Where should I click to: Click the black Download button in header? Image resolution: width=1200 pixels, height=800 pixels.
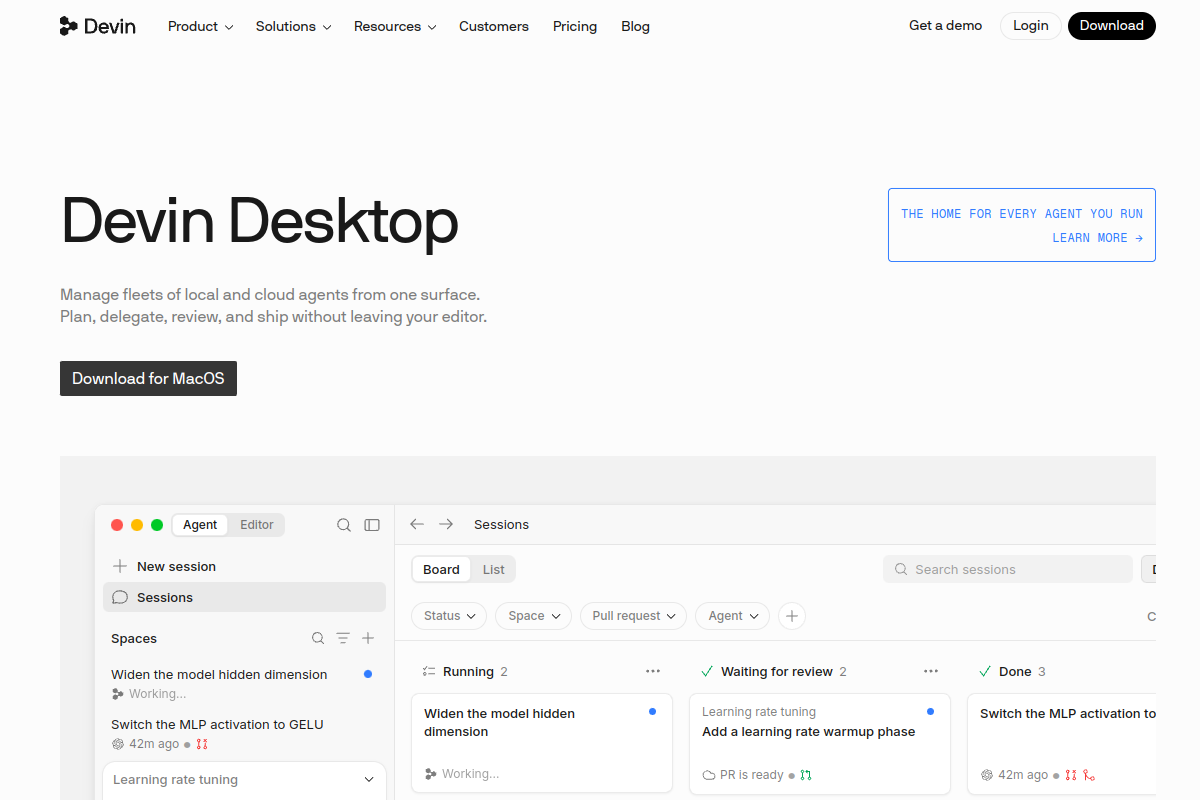[1112, 26]
